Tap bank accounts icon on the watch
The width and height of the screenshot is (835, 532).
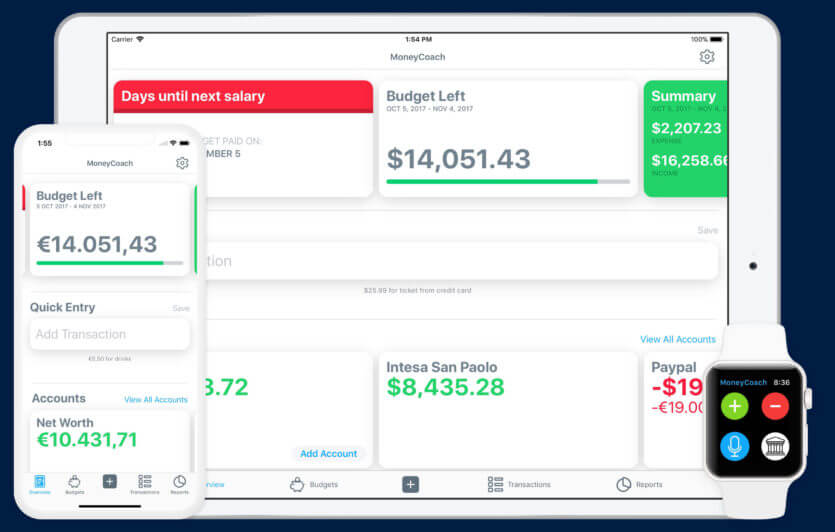(775, 446)
